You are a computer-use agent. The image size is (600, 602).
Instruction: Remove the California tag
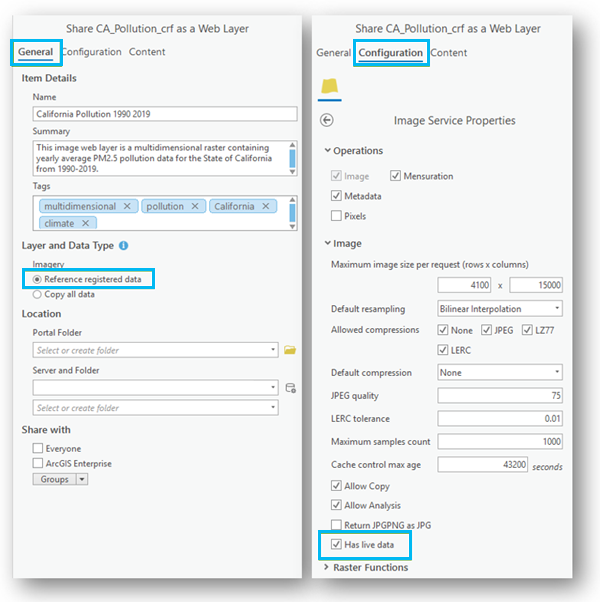266,206
